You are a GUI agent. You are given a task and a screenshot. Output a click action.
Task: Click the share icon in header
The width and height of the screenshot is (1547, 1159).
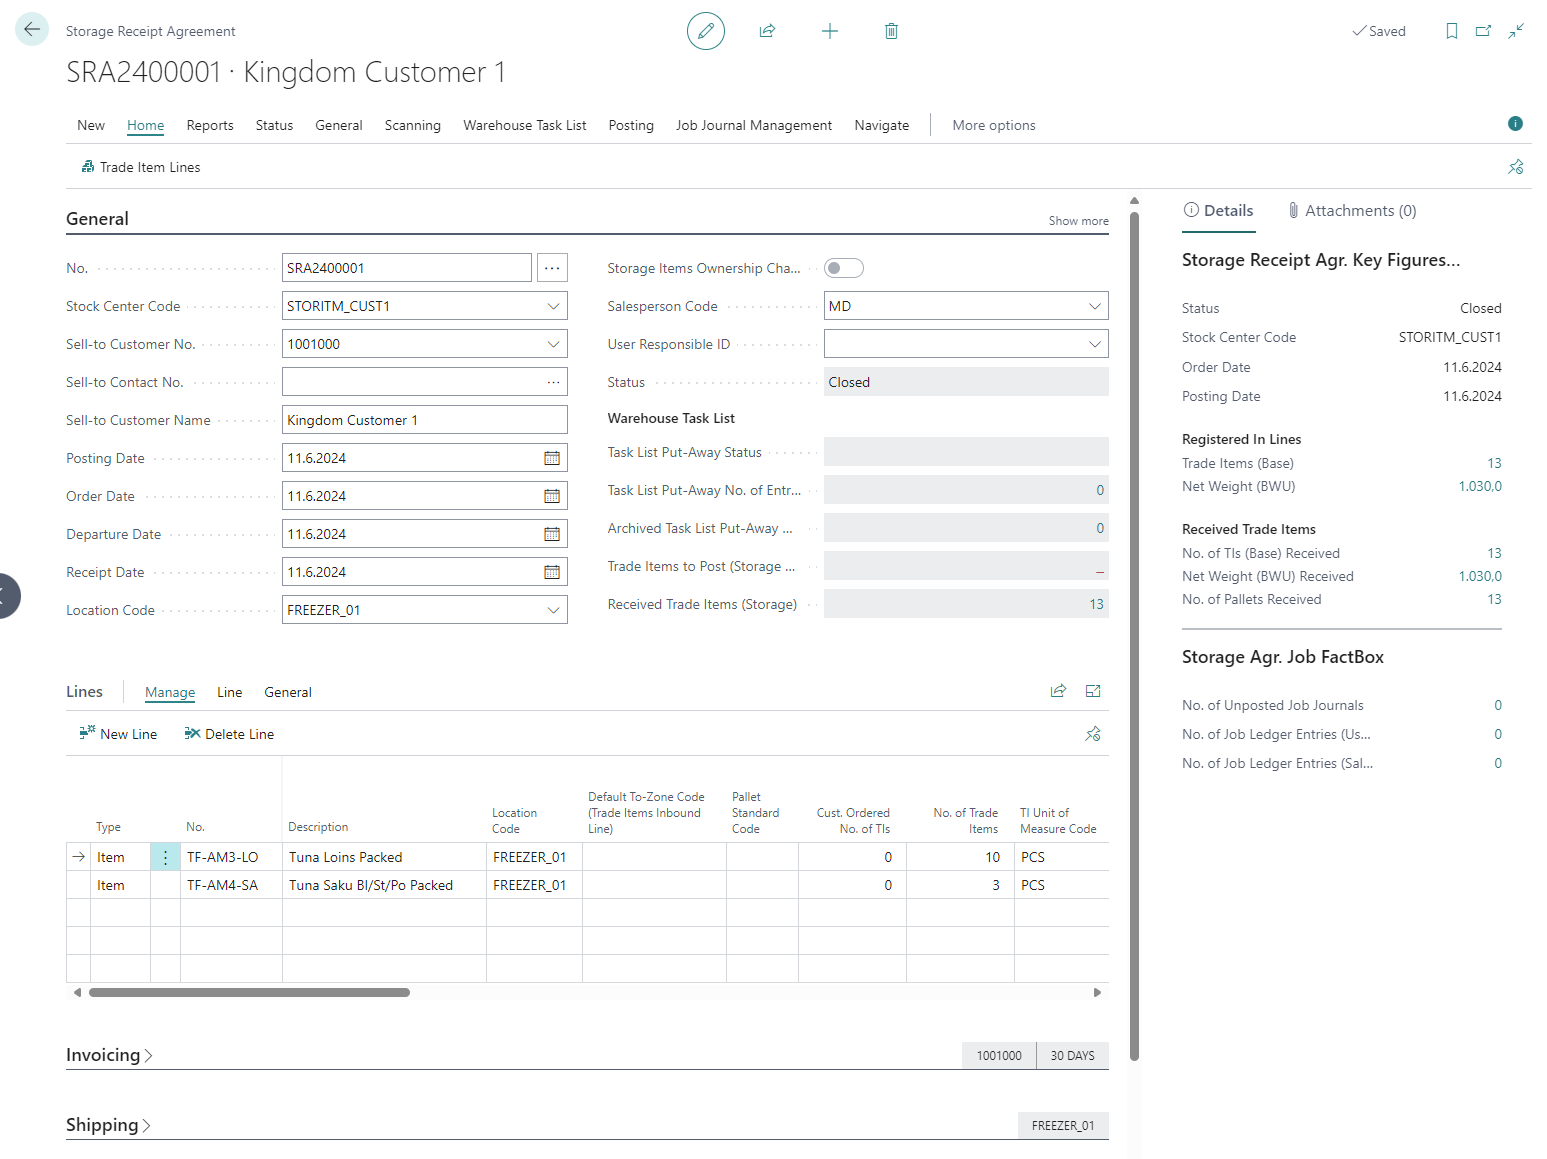click(767, 31)
